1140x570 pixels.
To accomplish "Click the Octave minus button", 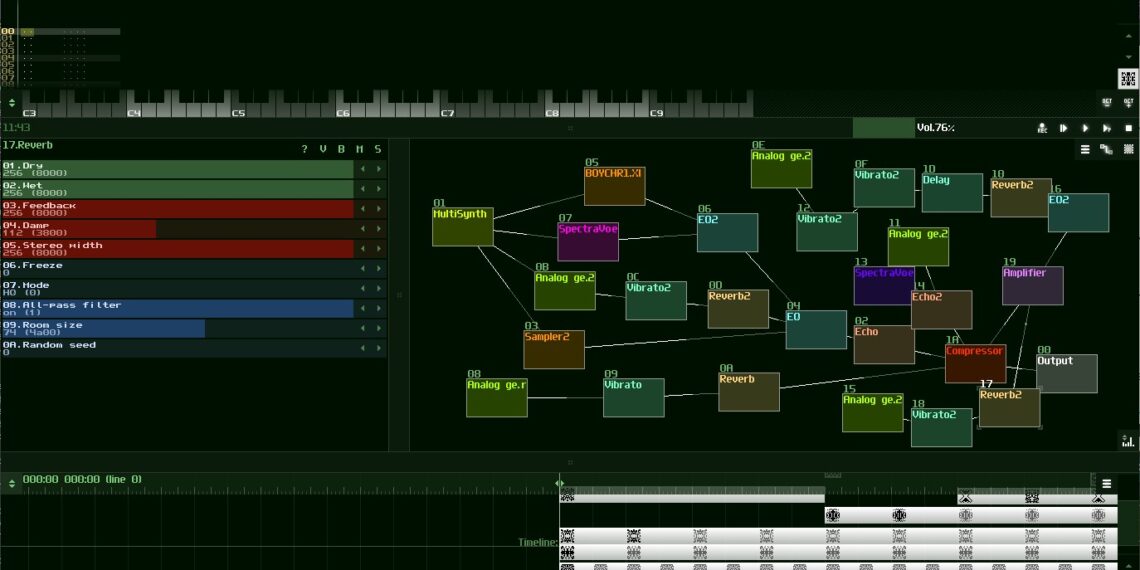I will pyautogui.click(x=1107, y=102).
